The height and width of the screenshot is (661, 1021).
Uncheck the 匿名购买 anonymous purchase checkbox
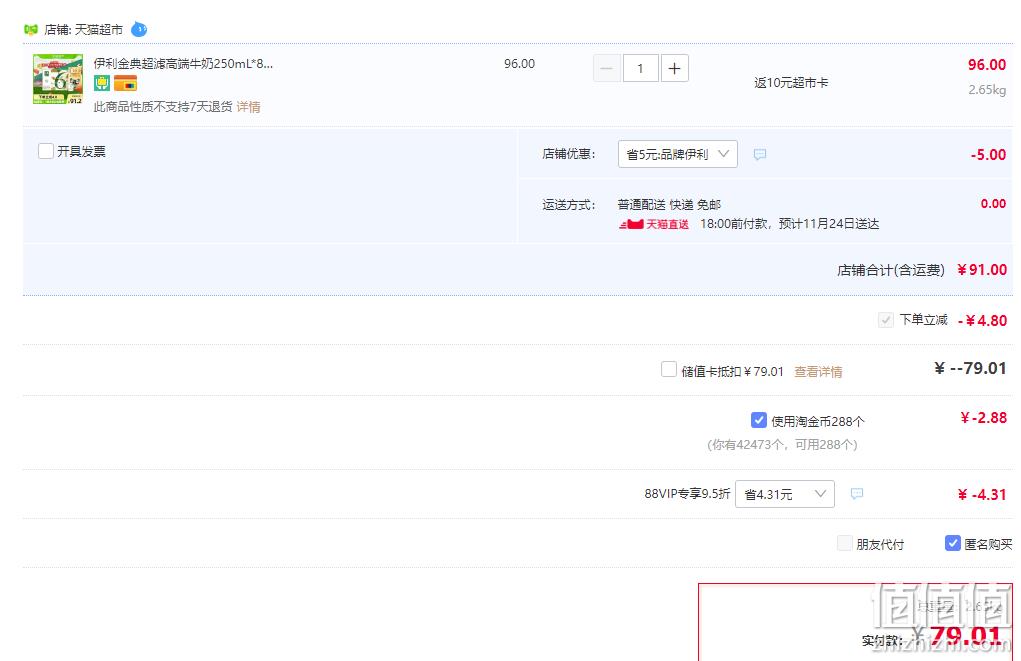click(x=953, y=543)
